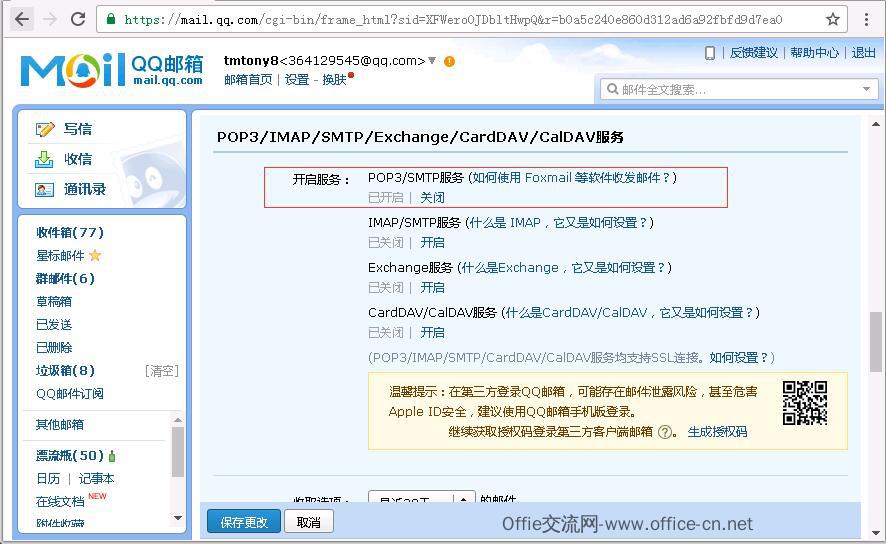Expand the search box dropdown arrow
Viewport: 886px width, 544px height.
pyautogui.click(x=866, y=89)
